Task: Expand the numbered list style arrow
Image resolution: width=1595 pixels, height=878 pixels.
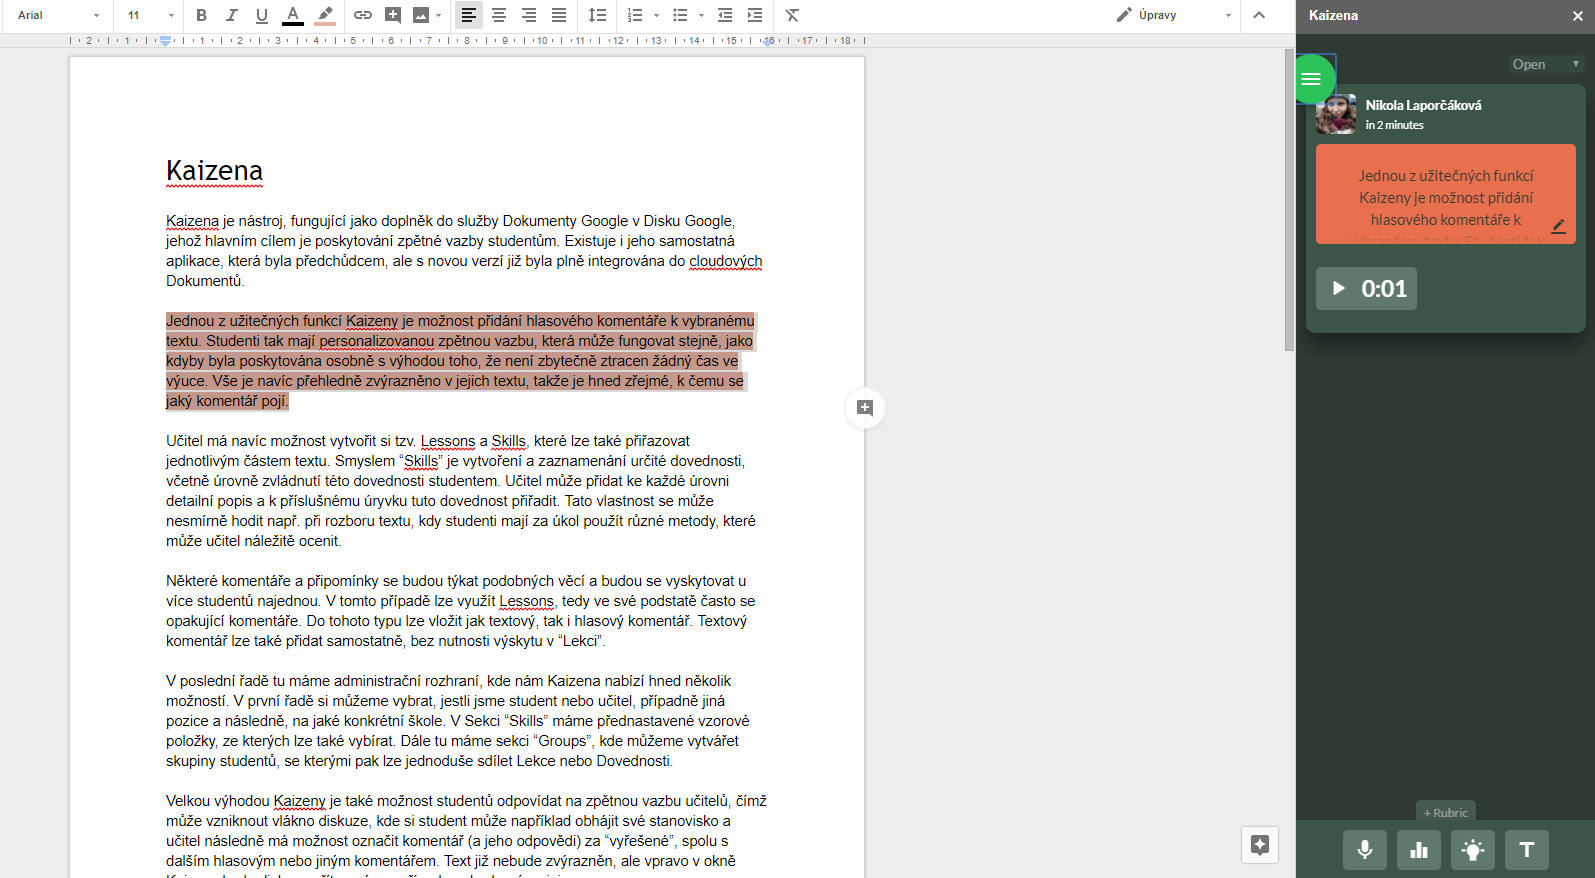Action: pyautogui.click(x=656, y=15)
